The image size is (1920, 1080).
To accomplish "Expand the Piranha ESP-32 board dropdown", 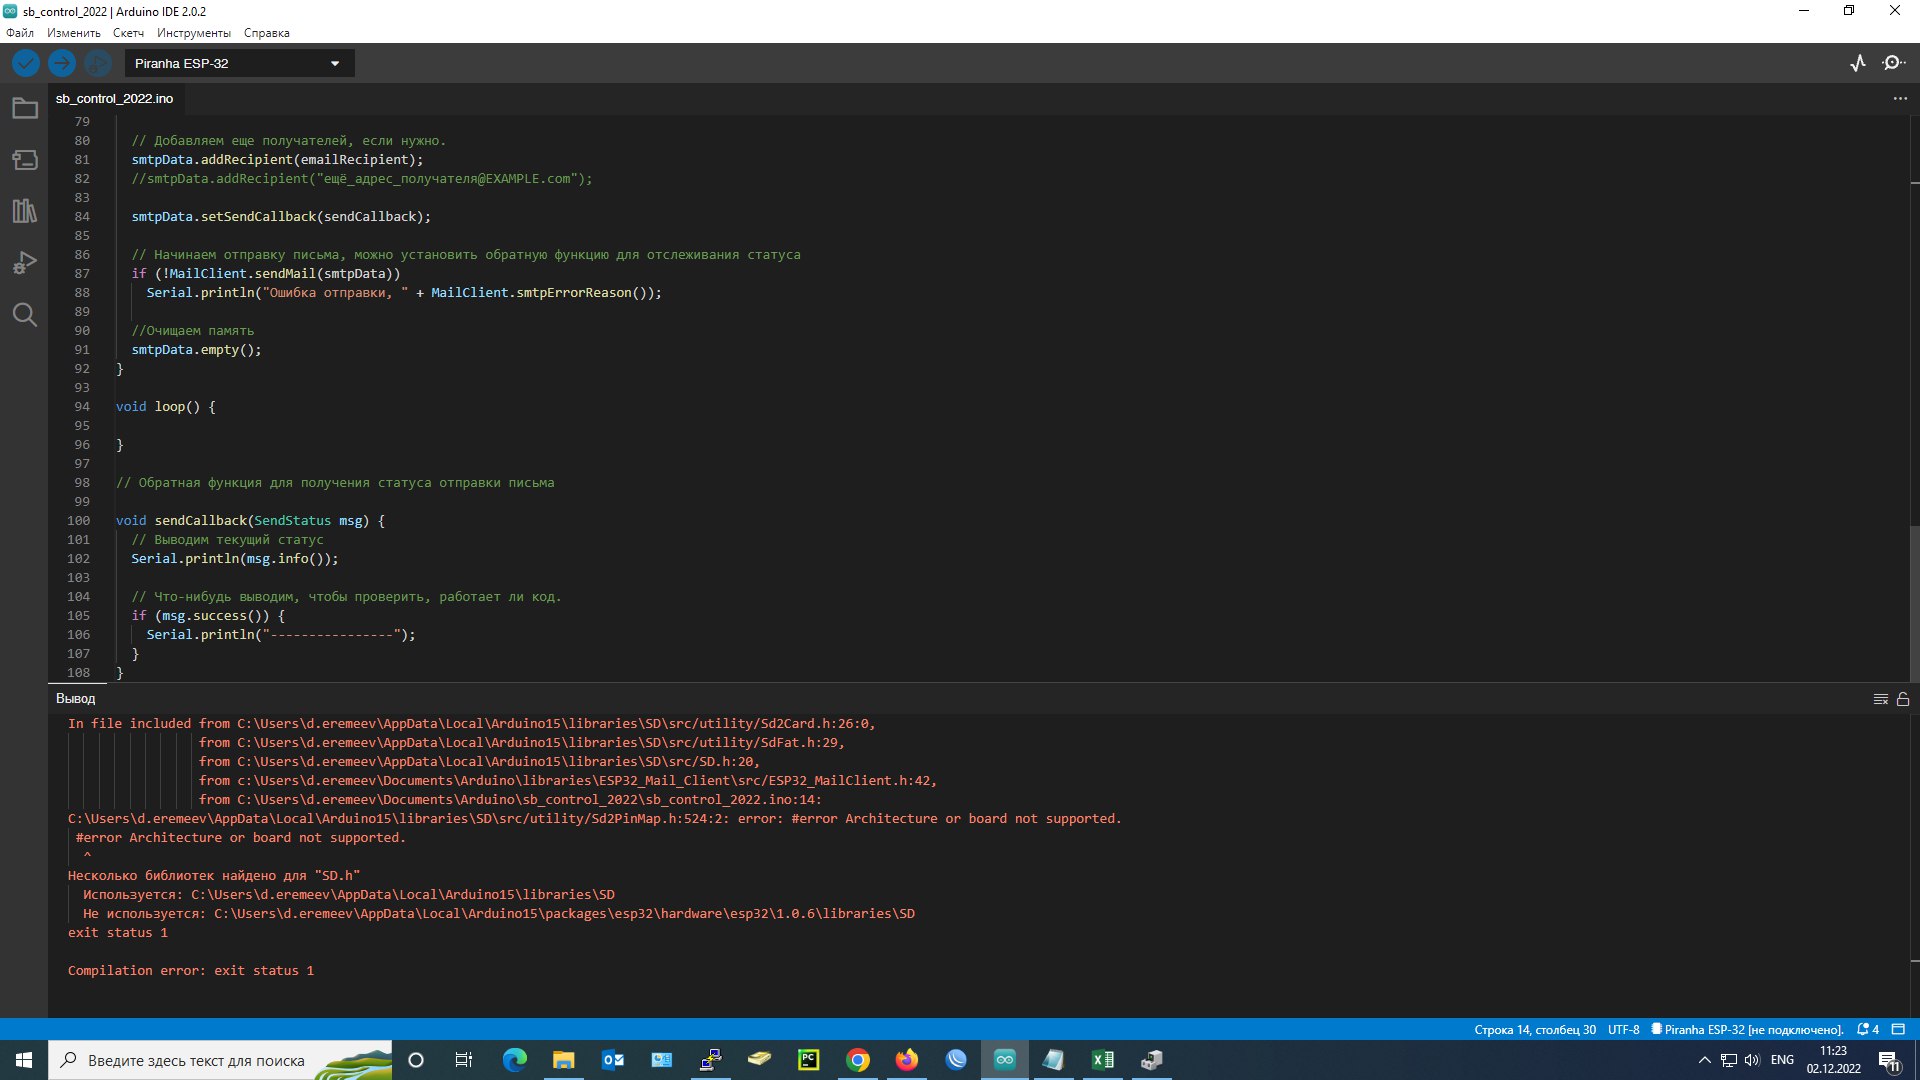I will 239,63.
